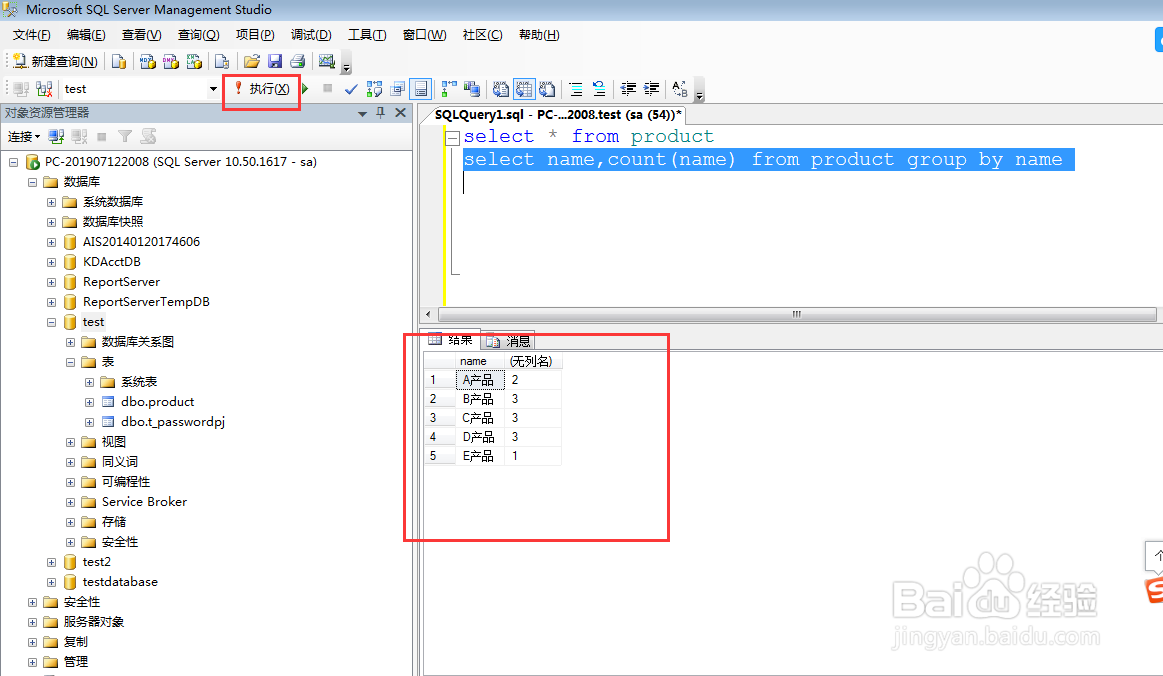Image resolution: width=1163 pixels, height=676 pixels.
Task: Switch to the SQLQuery1.sql tab
Action: pos(558,115)
